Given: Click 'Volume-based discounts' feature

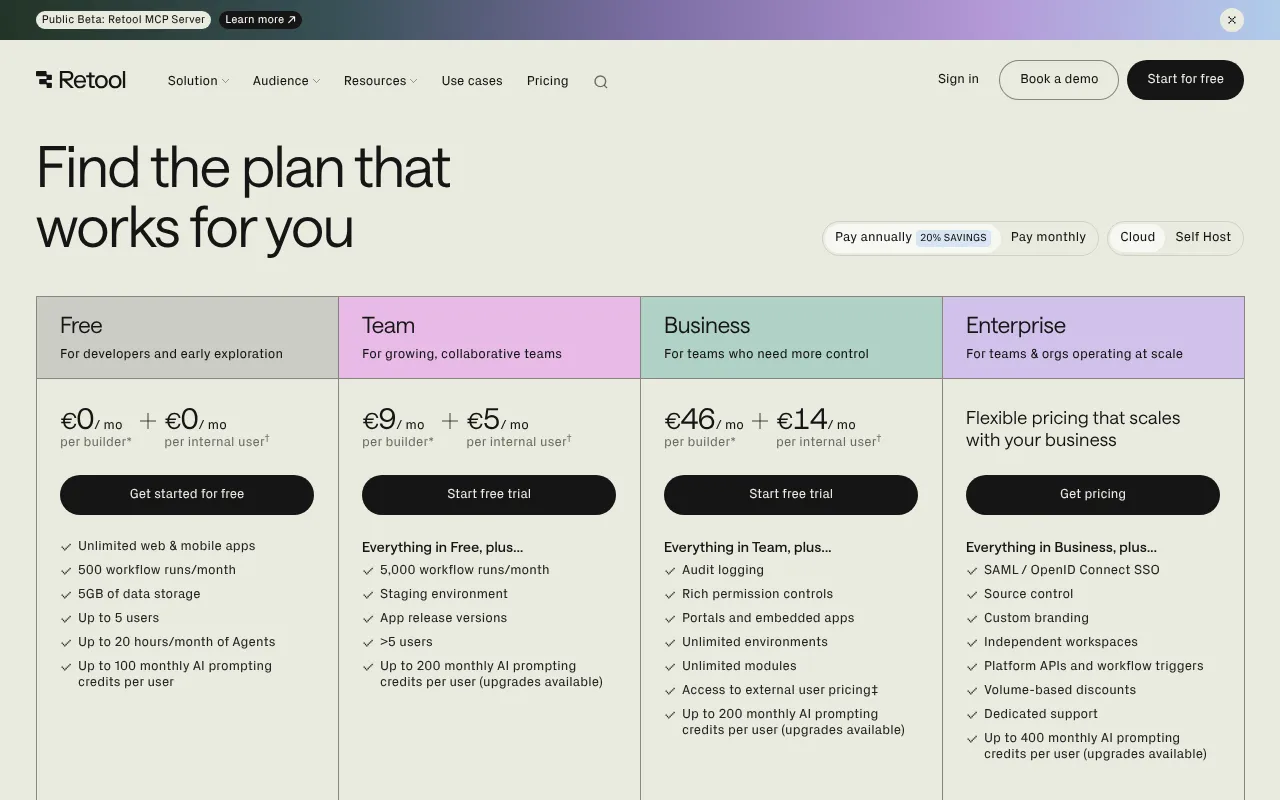Looking at the screenshot, I should (1060, 690).
